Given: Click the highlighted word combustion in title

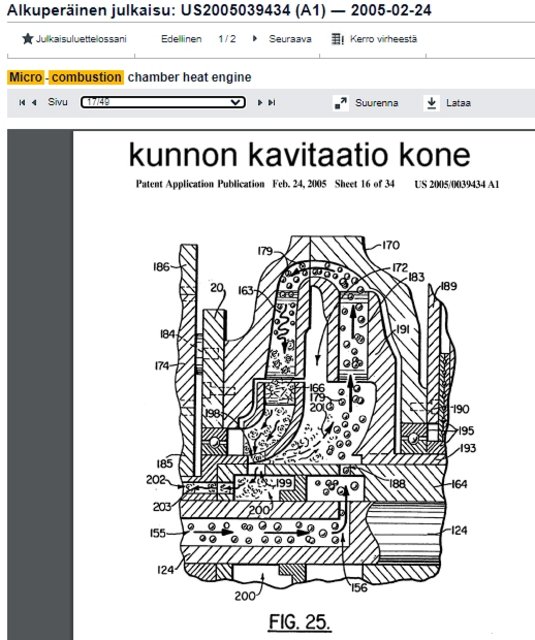Looking at the screenshot, I should tap(87, 77).
